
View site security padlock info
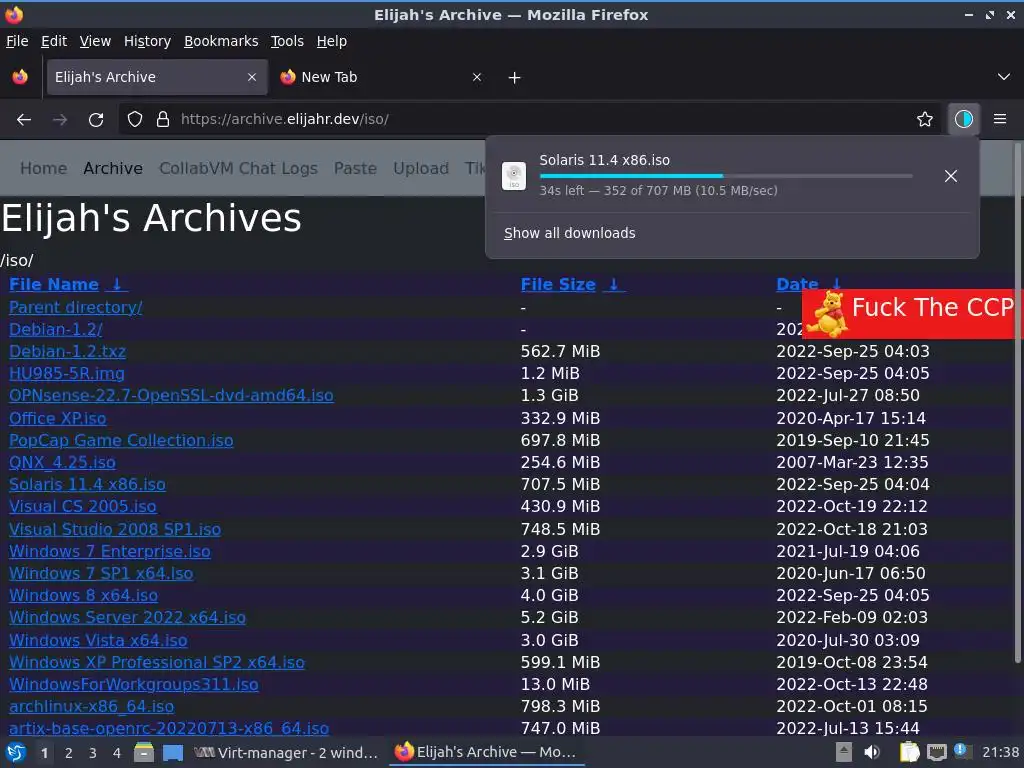click(163, 120)
